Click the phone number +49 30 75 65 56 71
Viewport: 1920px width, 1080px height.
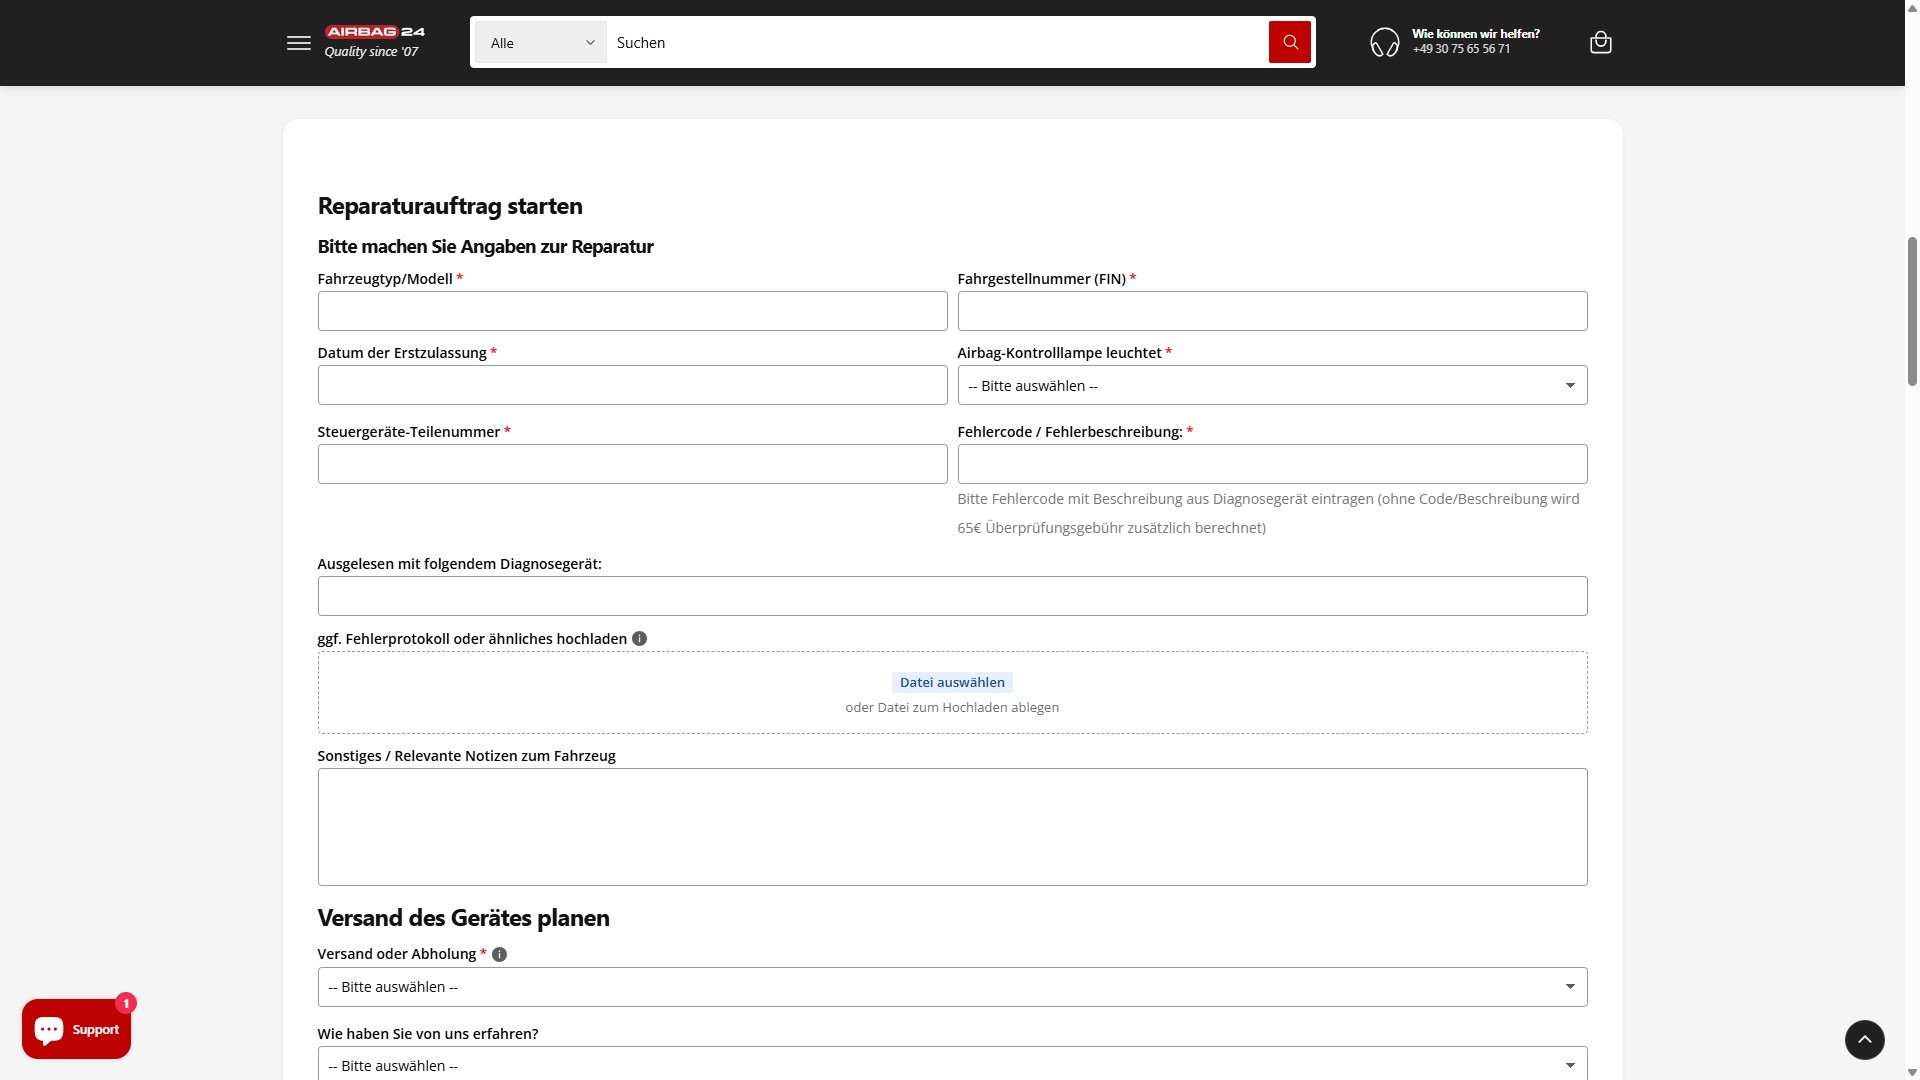point(1461,49)
